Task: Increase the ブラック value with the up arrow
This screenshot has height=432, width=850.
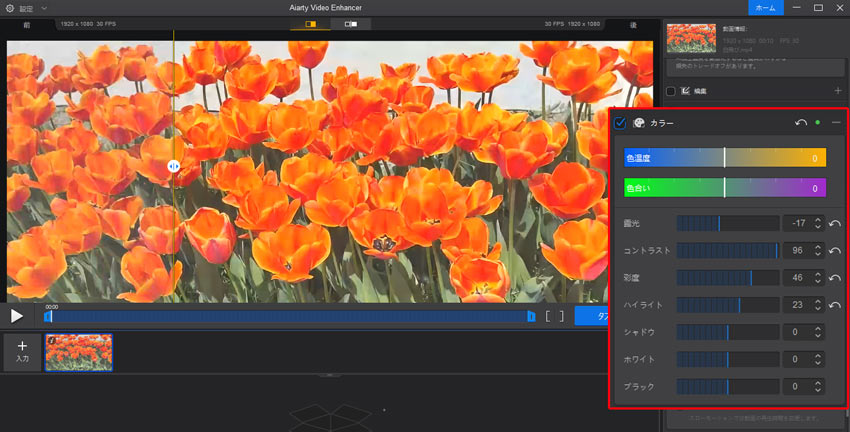Action: [818, 383]
